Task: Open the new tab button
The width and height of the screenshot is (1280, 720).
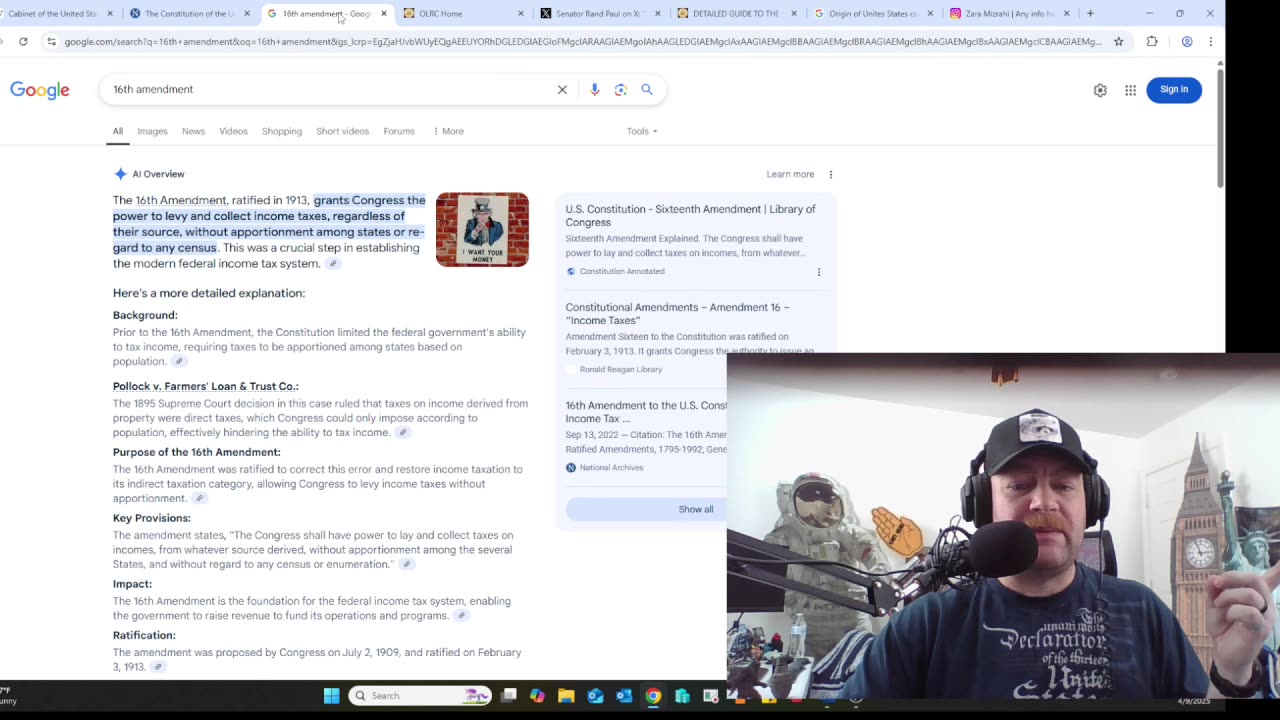Action: coord(1090,13)
